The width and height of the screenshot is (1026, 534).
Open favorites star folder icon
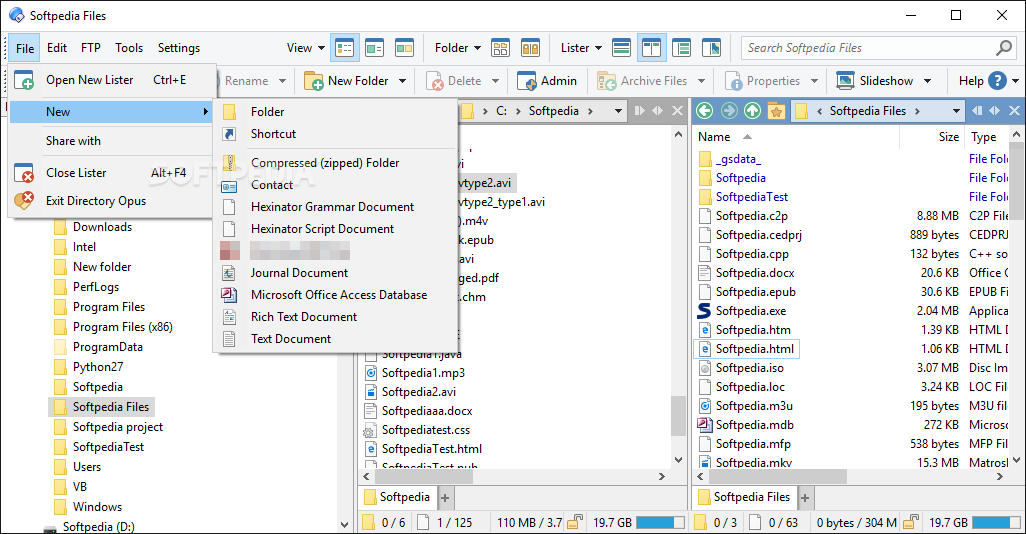coord(776,111)
